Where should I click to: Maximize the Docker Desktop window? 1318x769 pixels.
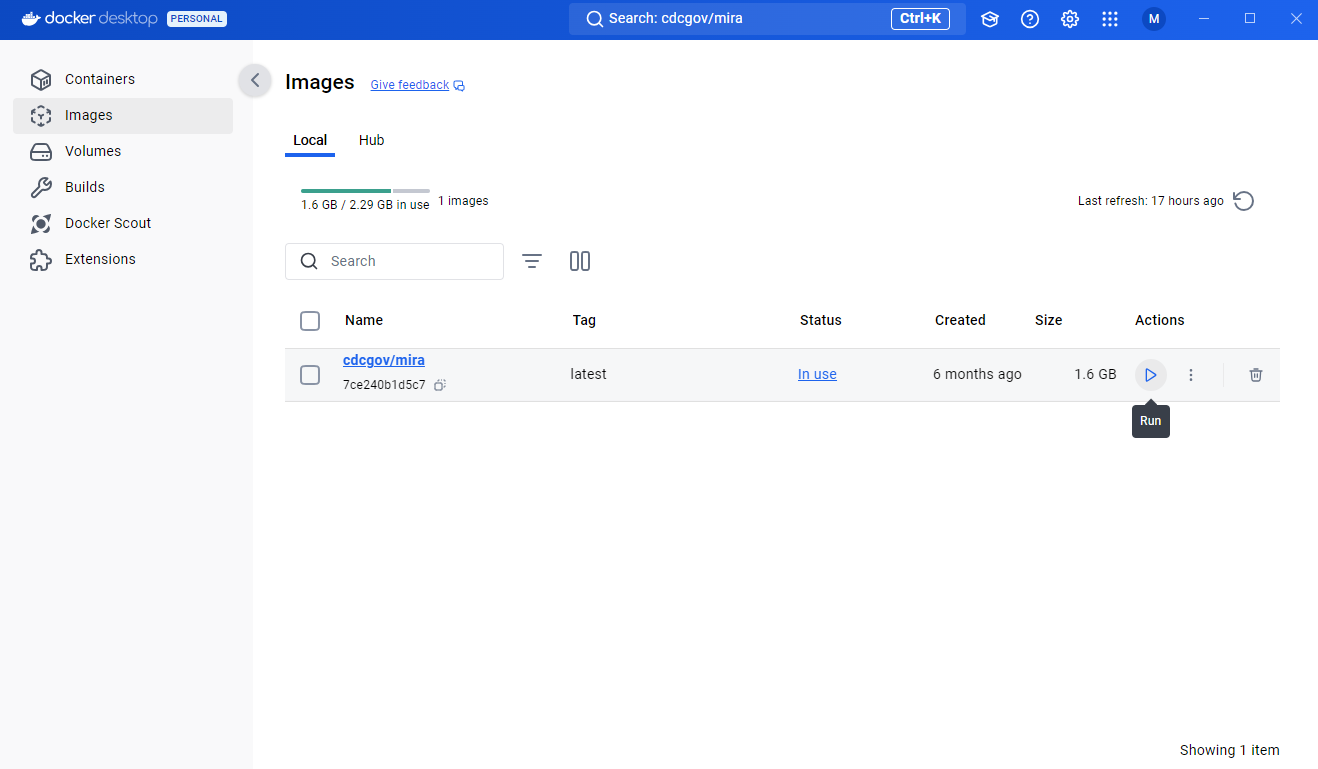point(1250,19)
